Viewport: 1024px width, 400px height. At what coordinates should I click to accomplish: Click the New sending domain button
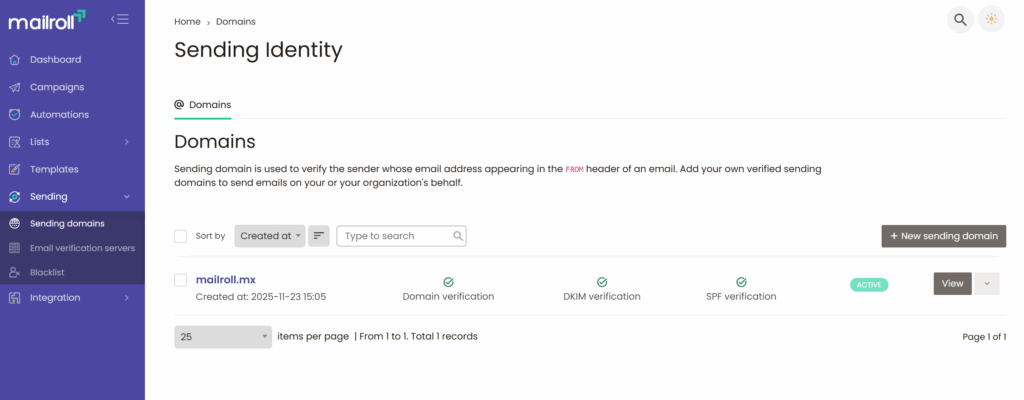[x=943, y=236]
